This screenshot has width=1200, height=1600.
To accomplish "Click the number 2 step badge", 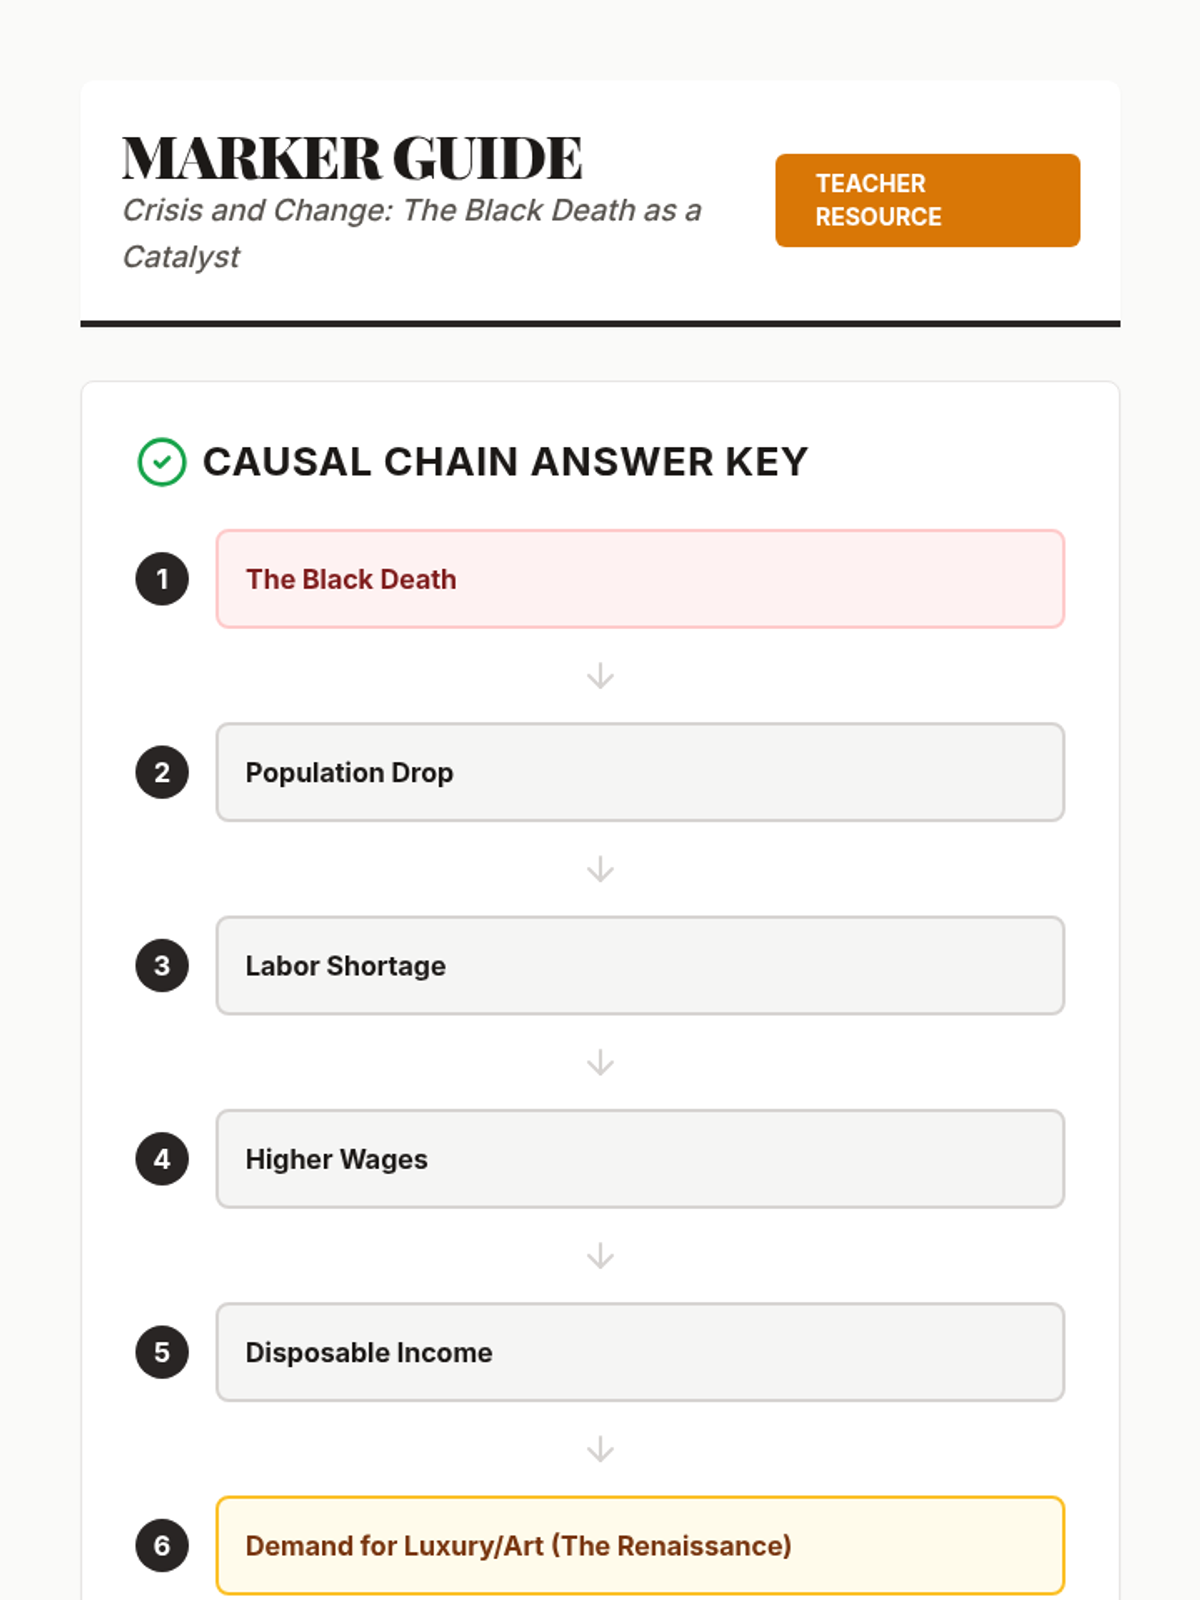I will pos(162,772).
